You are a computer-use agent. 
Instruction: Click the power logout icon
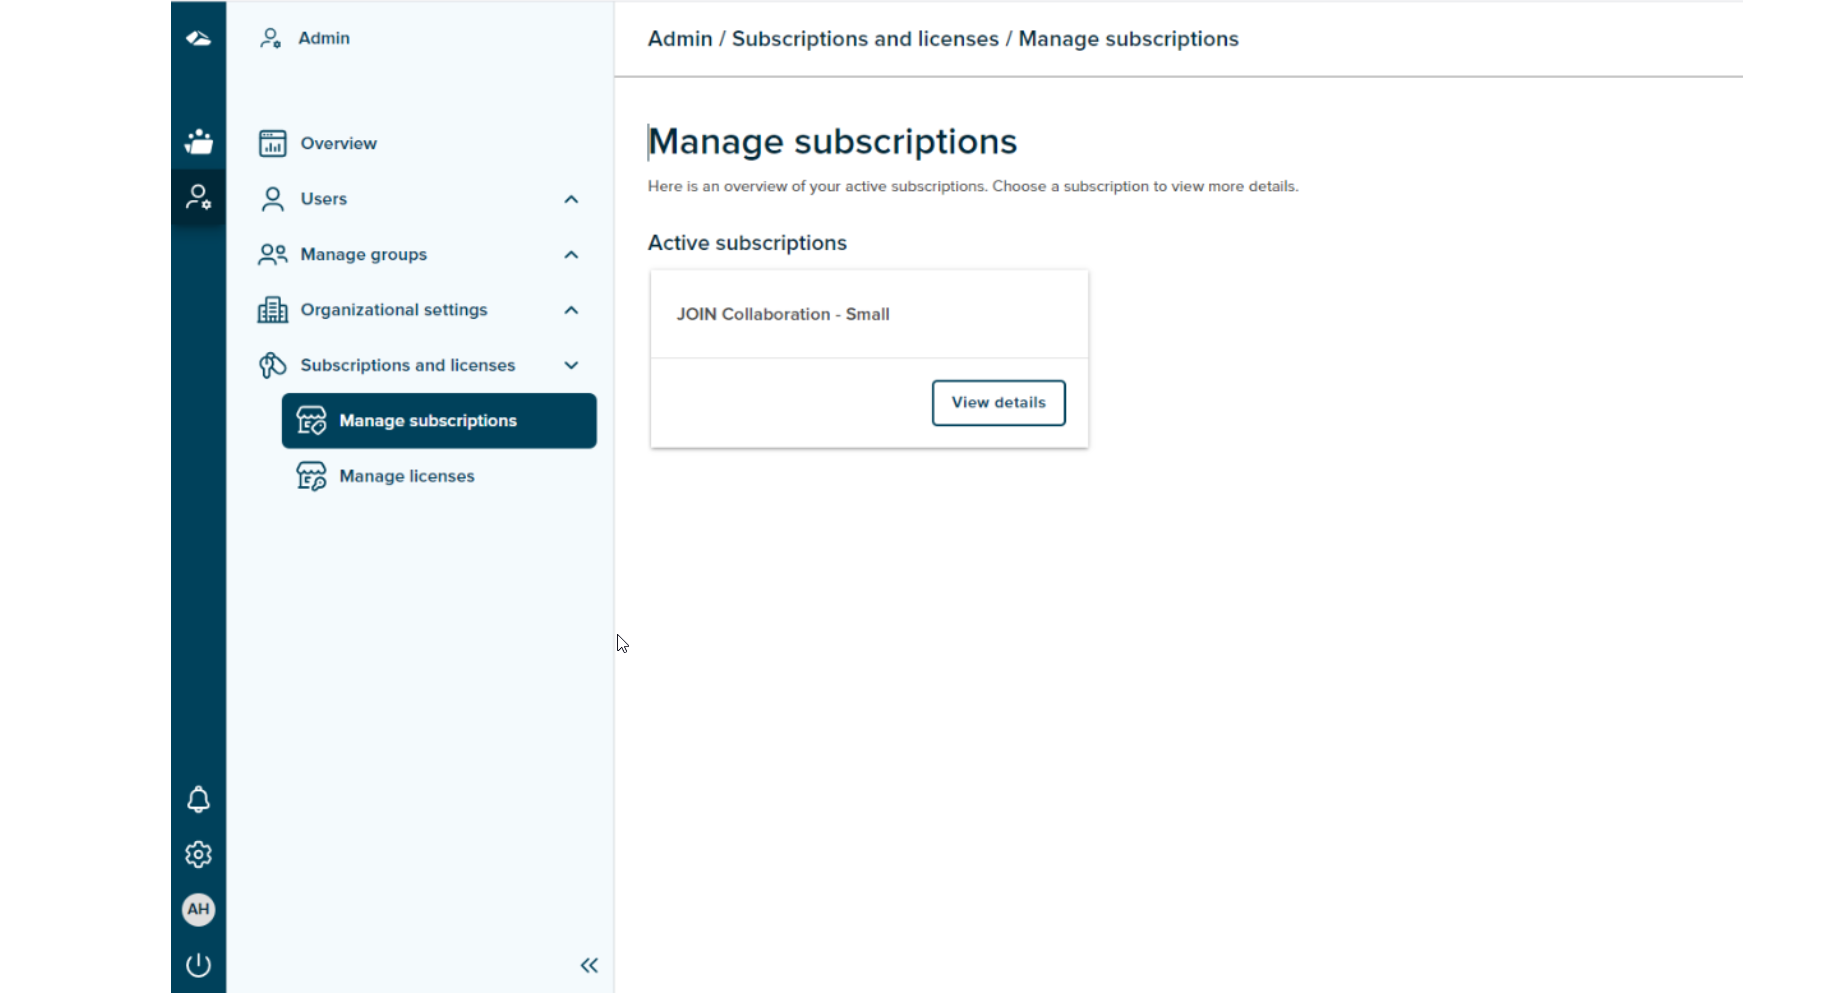198,965
